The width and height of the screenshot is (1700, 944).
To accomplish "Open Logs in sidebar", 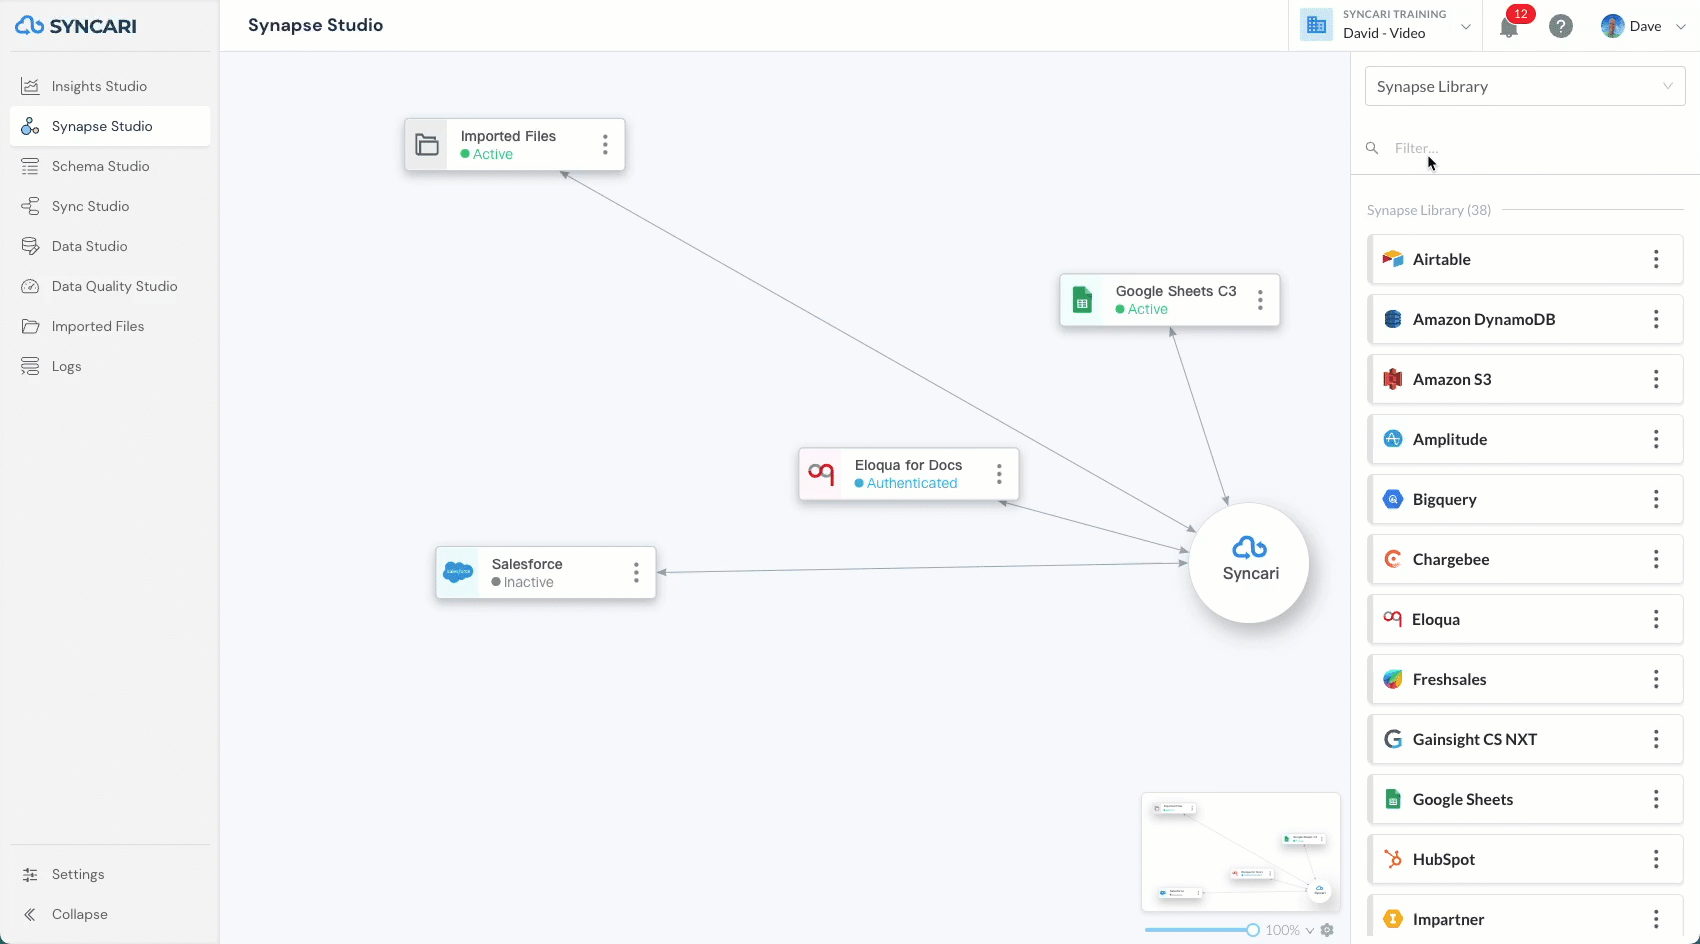I will click(x=110, y=366).
